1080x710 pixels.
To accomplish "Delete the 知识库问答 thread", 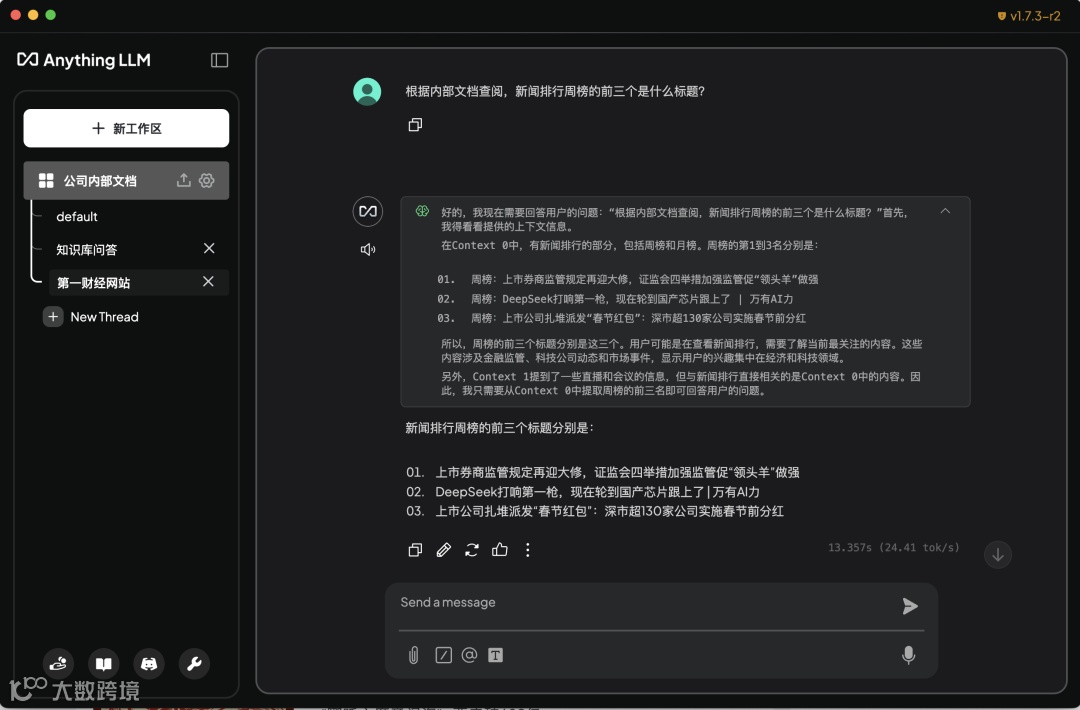I will (x=209, y=249).
